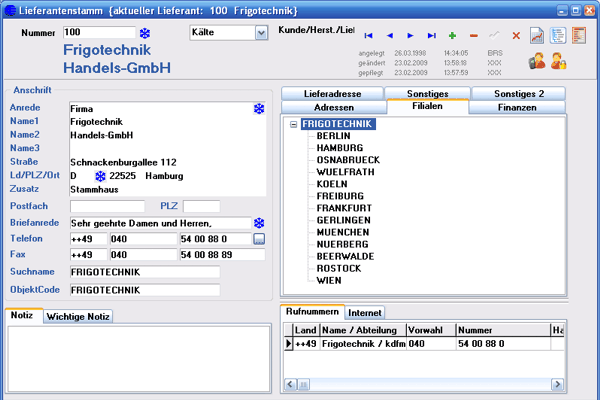Switch to the Internet tab
Viewport: 600px width, 400px height.
click(x=365, y=313)
